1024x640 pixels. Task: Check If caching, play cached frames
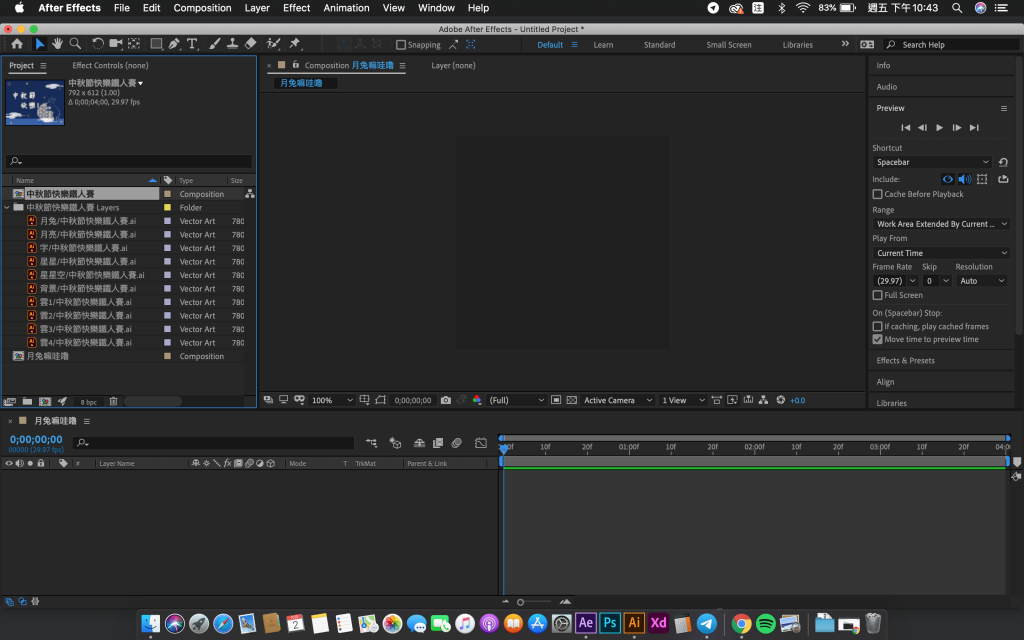(x=877, y=326)
